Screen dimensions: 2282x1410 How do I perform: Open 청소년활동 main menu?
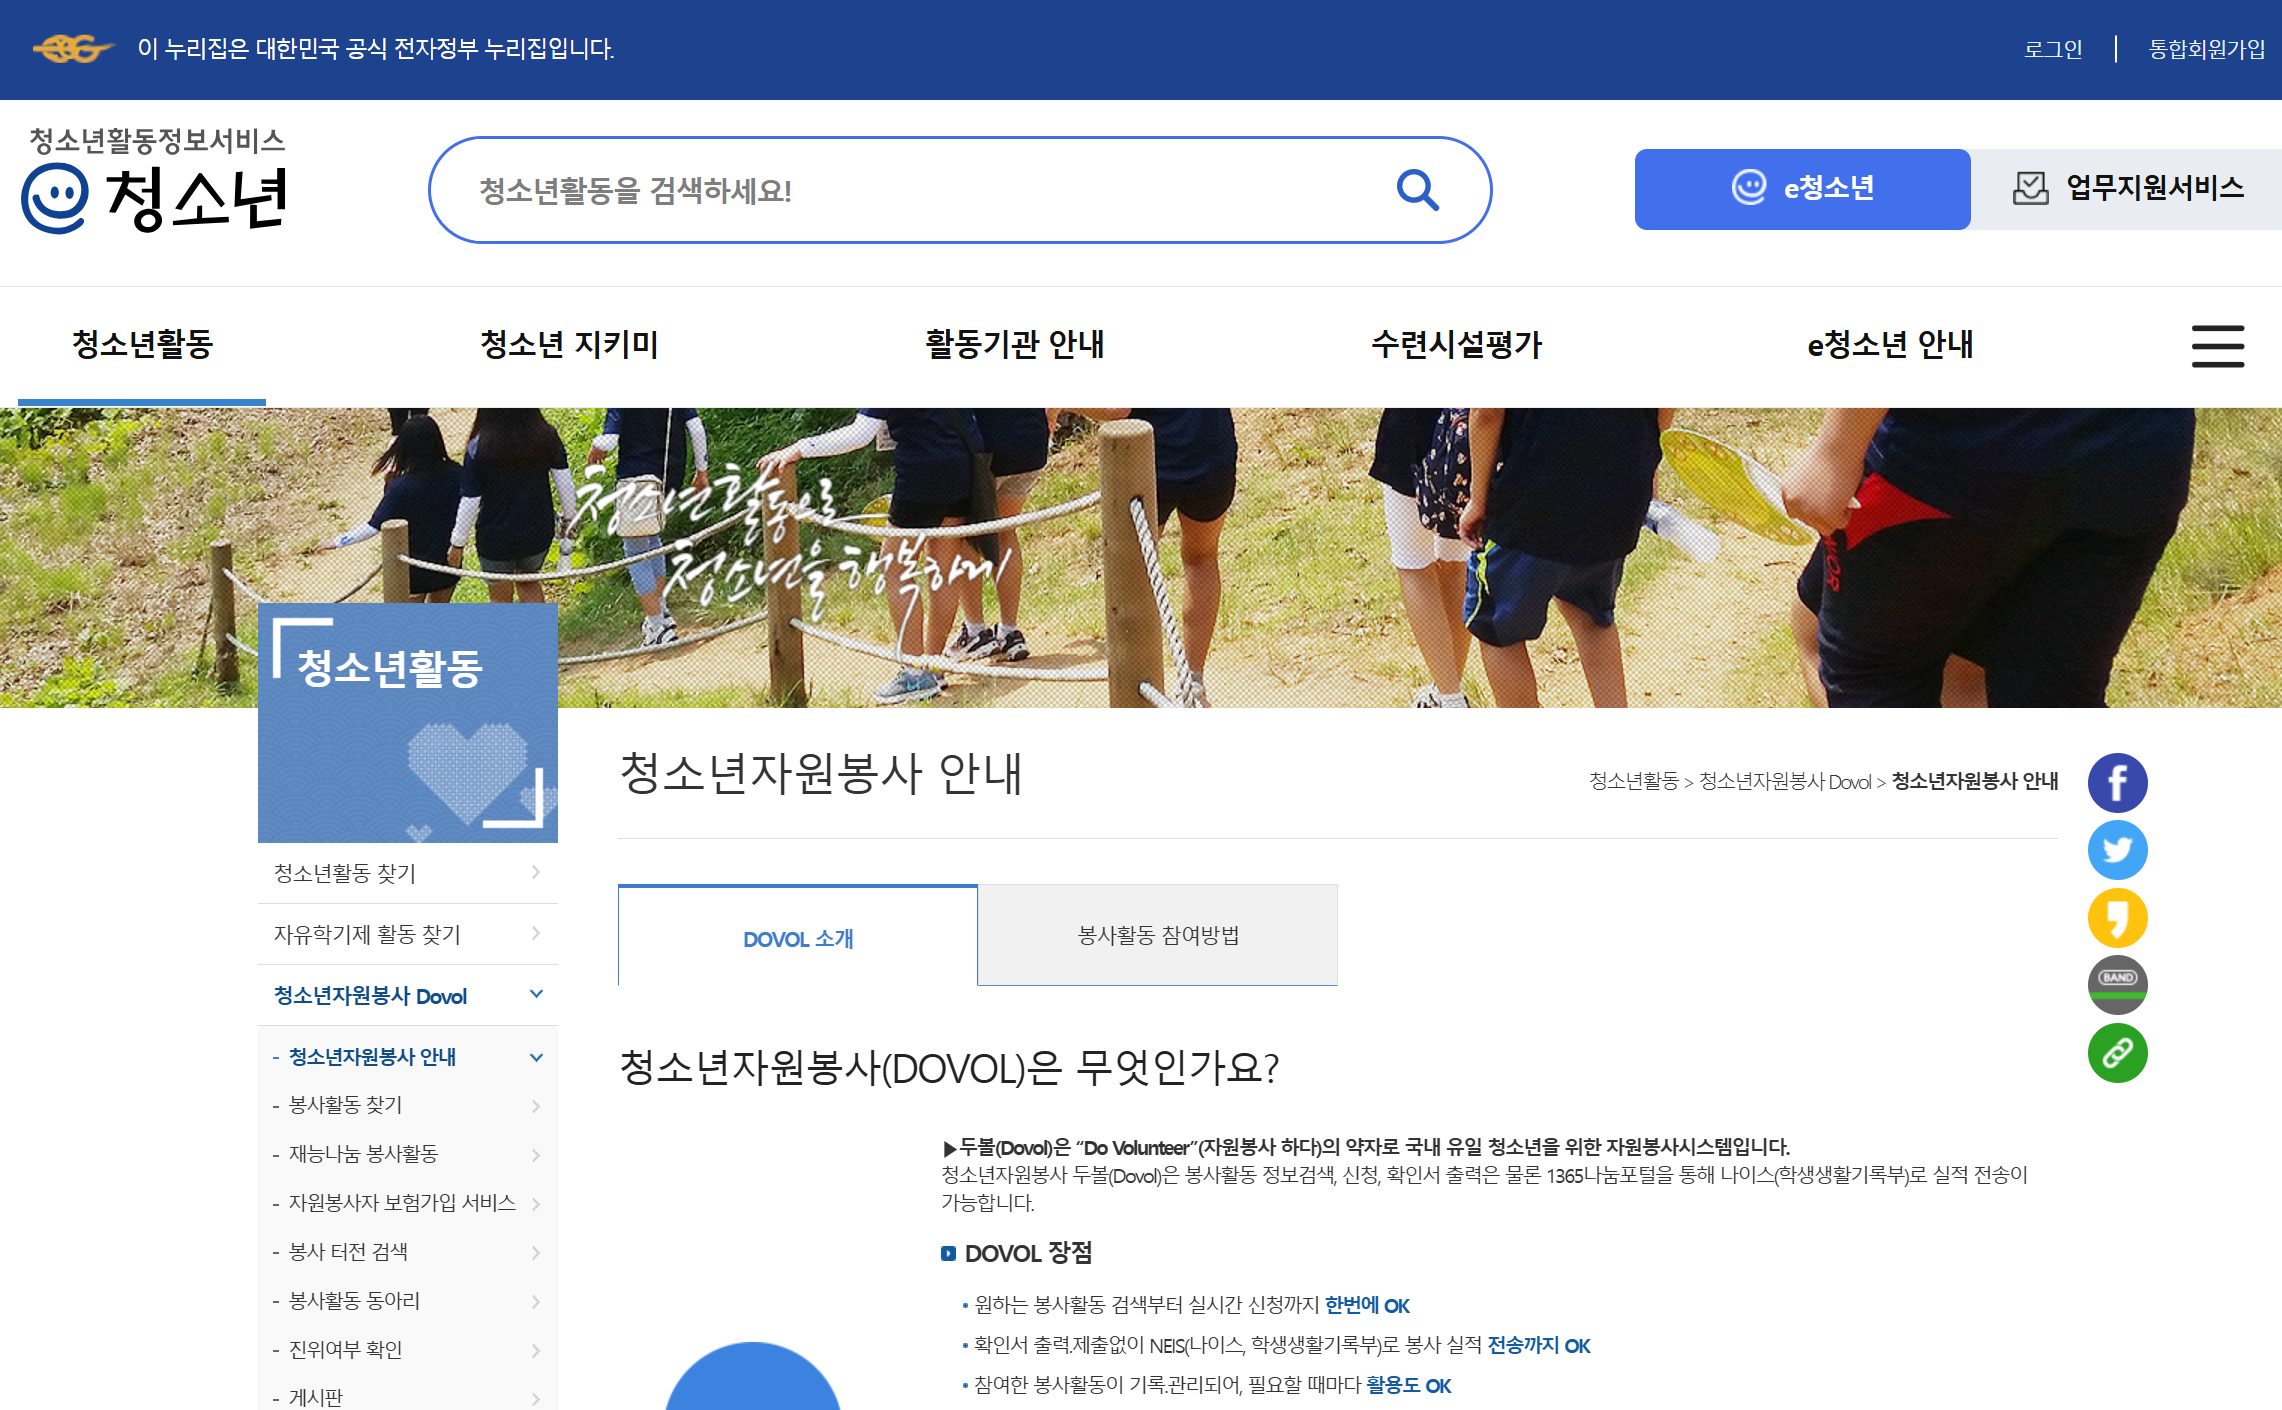pyautogui.click(x=142, y=345)
